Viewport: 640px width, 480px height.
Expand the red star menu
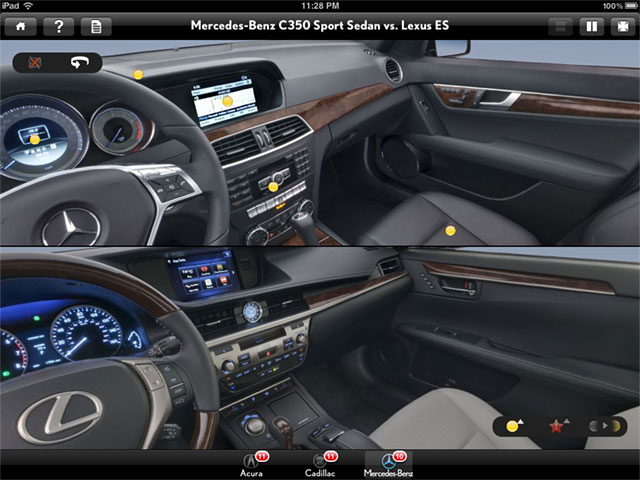tap(558, 425)
